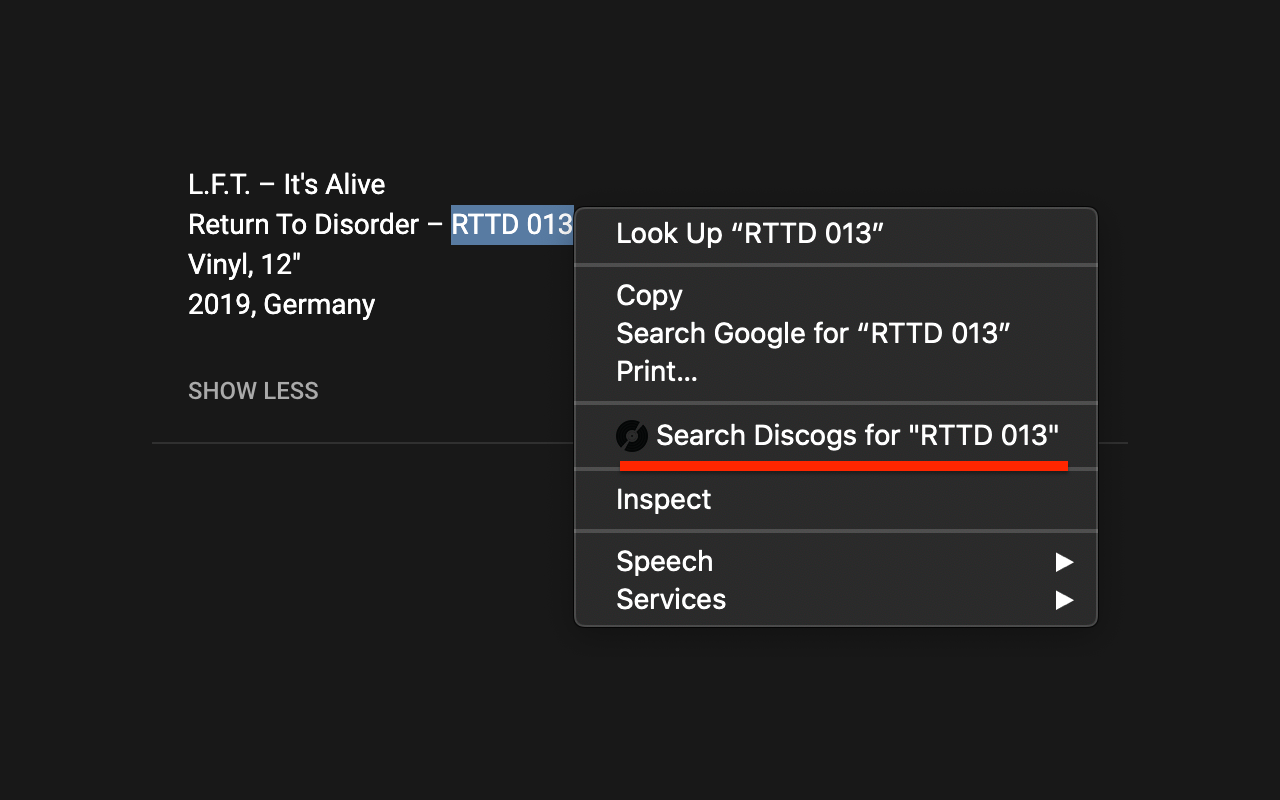This screenshot has width=1280, height=800.
Task: Click the horizontal divider under SHOW LESS
Action: pos(360,442)
